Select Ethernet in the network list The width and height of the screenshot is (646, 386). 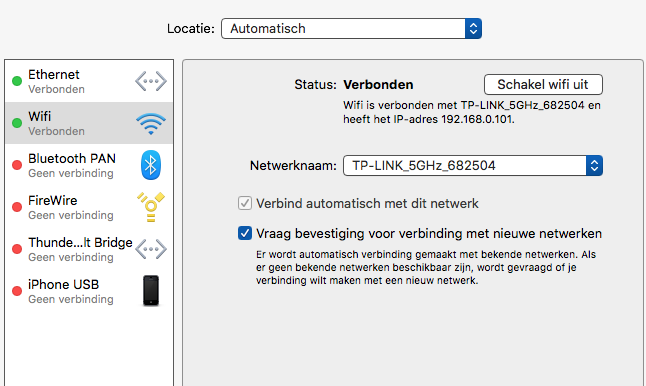tap(89, 81)
